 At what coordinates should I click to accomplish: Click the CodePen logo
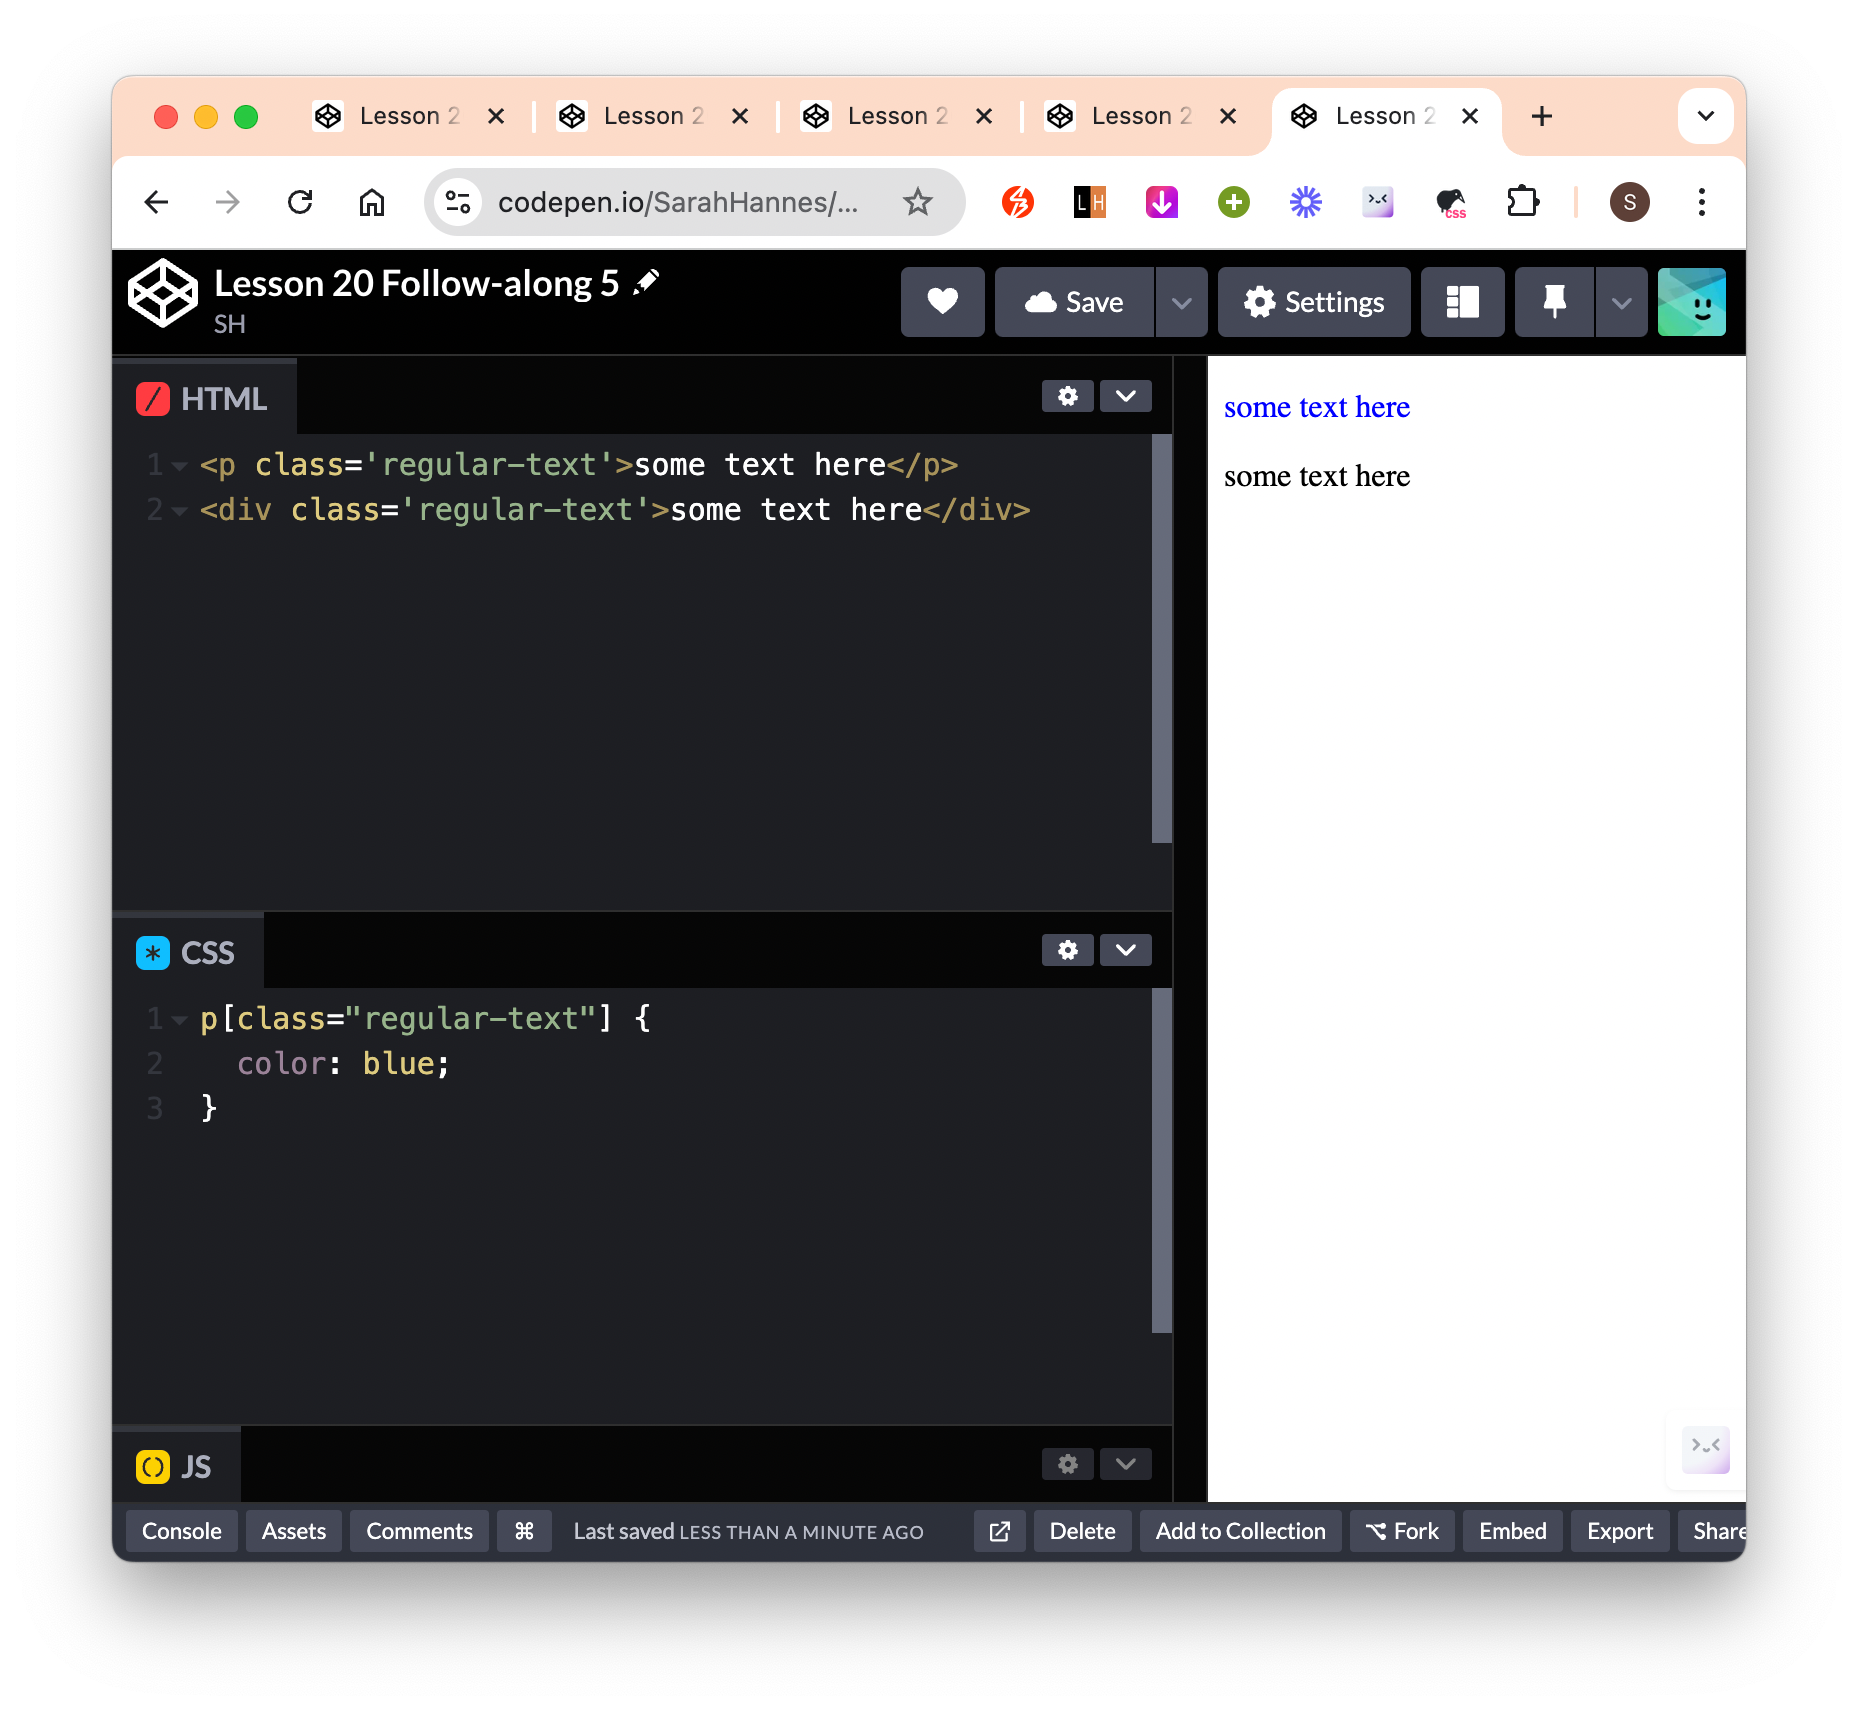(x=163, y=293)
